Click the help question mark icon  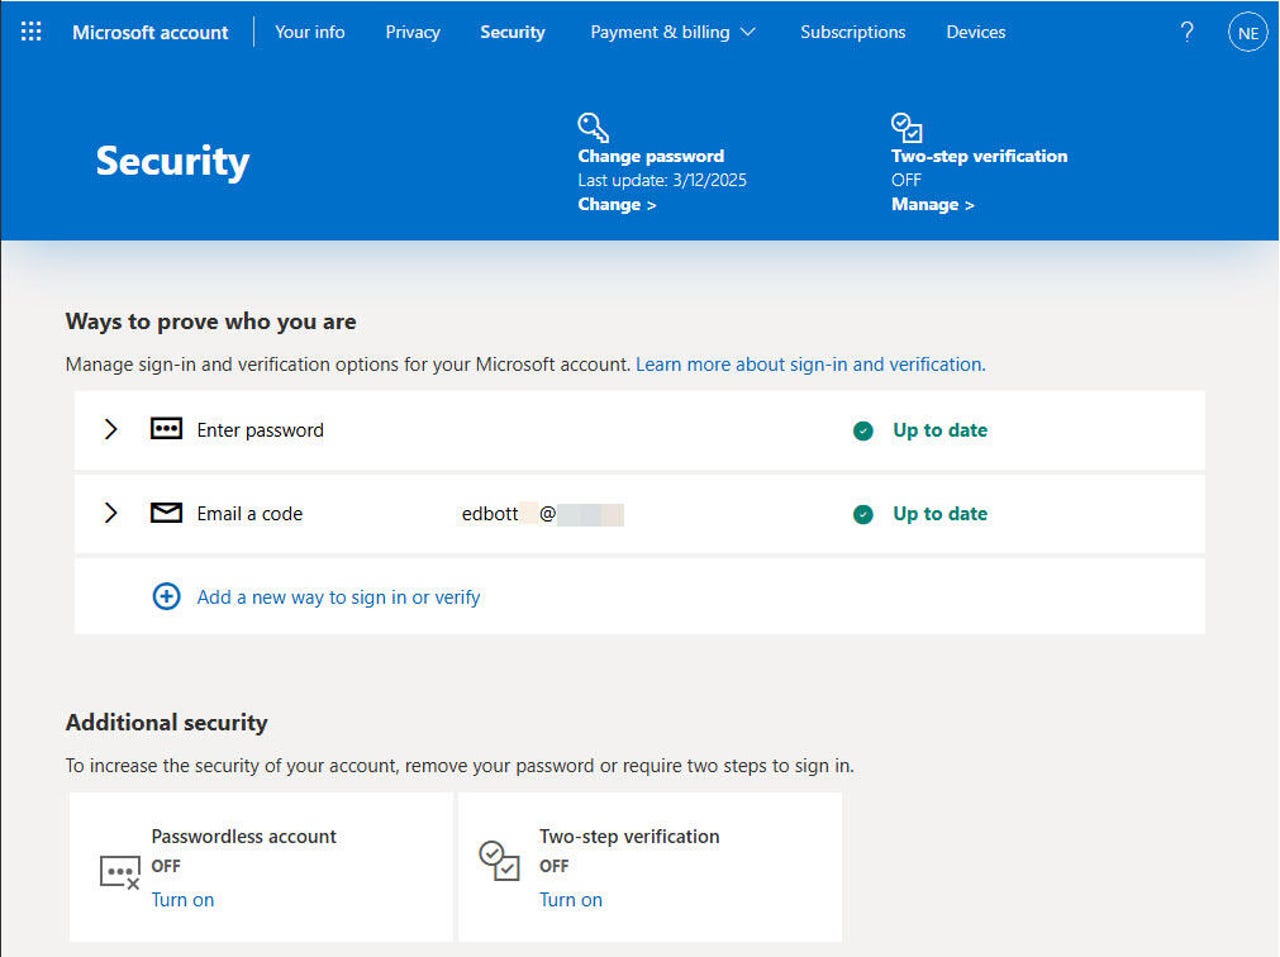[x=1187, y=32]
